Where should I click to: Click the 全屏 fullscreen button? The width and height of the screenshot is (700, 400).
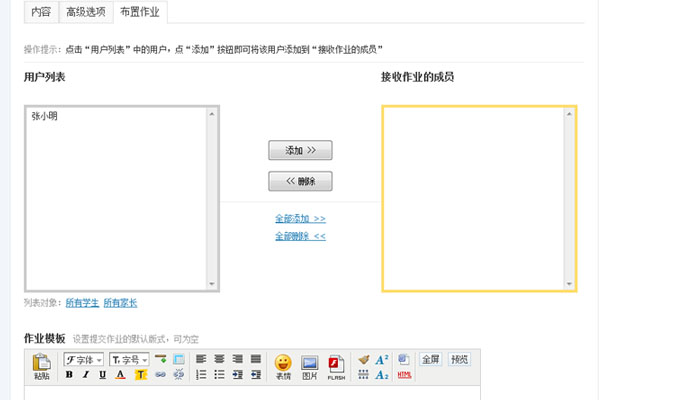coord(429,359)
